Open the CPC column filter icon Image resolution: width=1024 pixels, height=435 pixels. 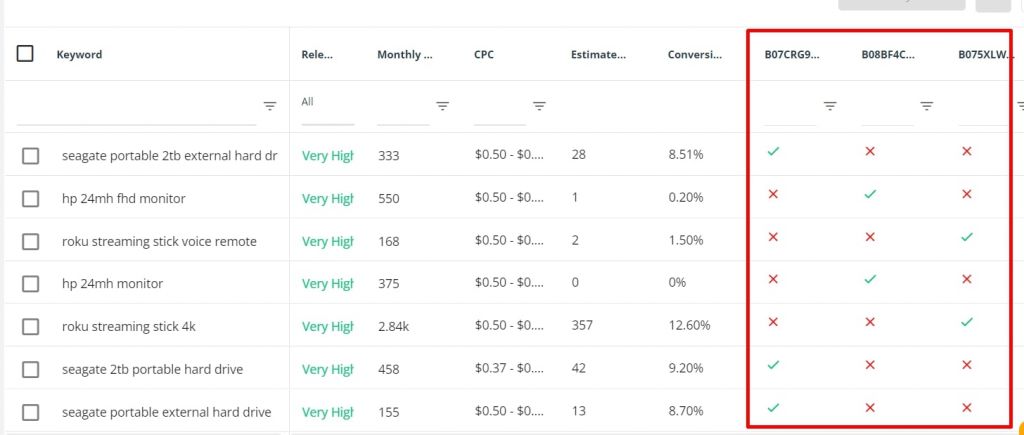point(539,106)
